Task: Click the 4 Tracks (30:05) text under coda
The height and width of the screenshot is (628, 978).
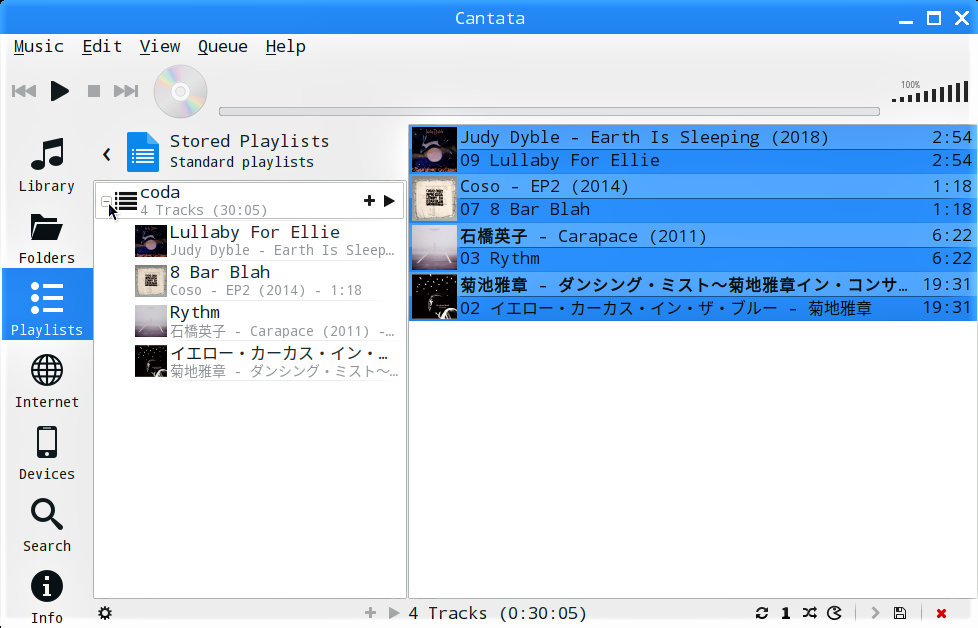Action: pos(203,210)
